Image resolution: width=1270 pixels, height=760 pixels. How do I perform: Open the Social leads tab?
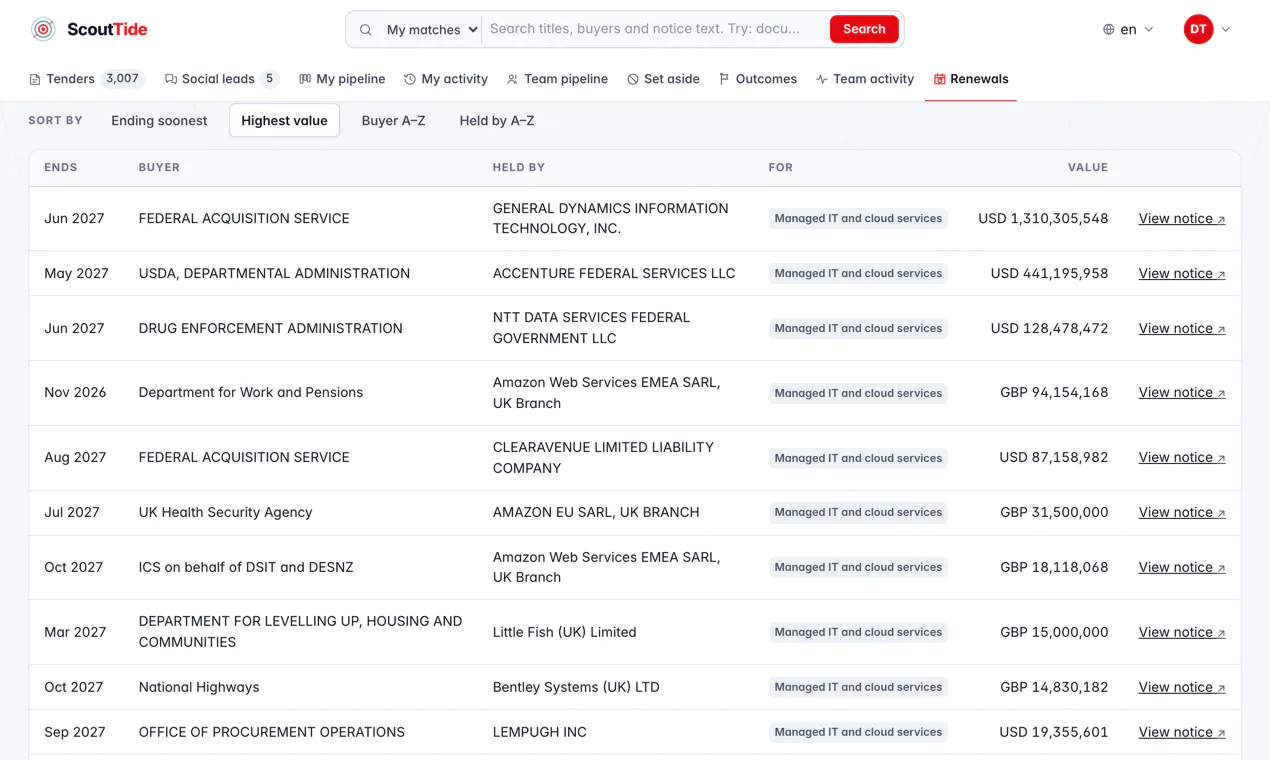221,79
